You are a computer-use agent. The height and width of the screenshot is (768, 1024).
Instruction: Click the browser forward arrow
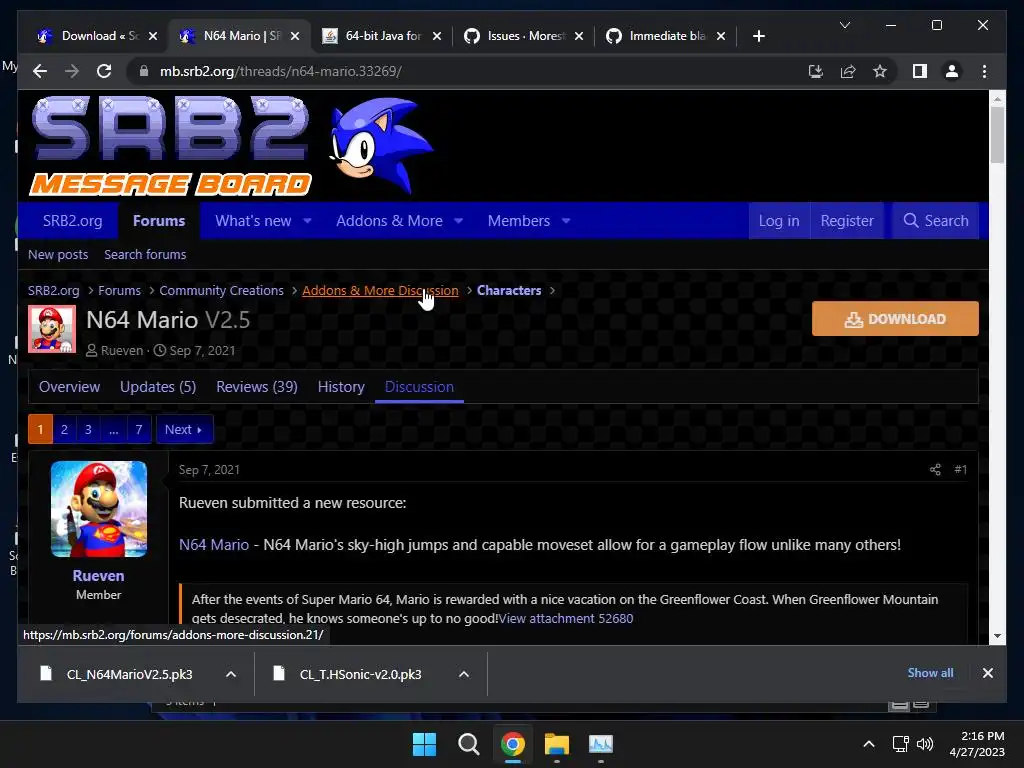click(x=72, y=71)
